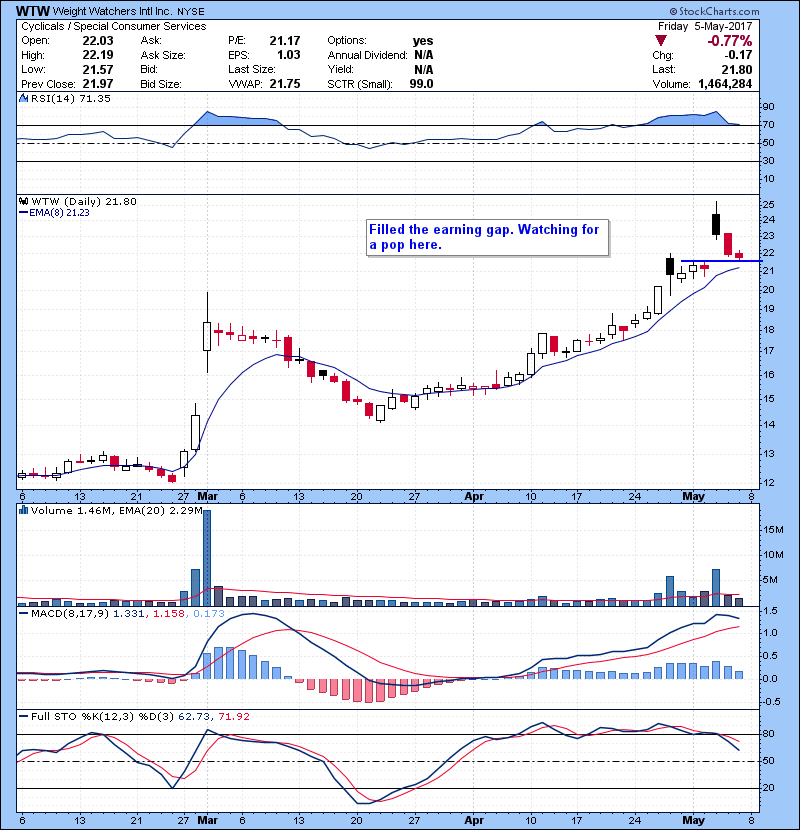Click the Annual Dividend N/A value
Viewport: 800px width, 830px height.
pyautogui.click(x=424, y=55)
